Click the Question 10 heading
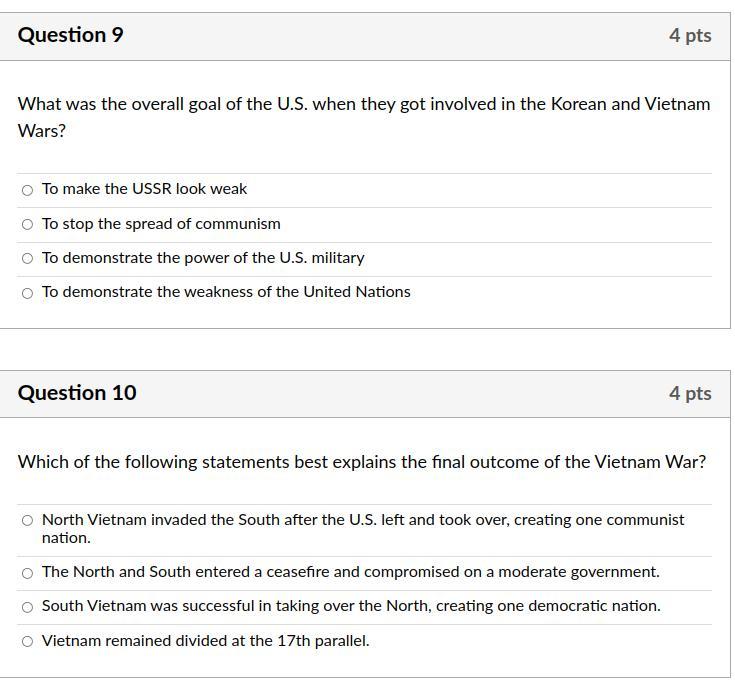Image resolution: width=735 pixels, height=694 pixels. (x=77, y=393)
